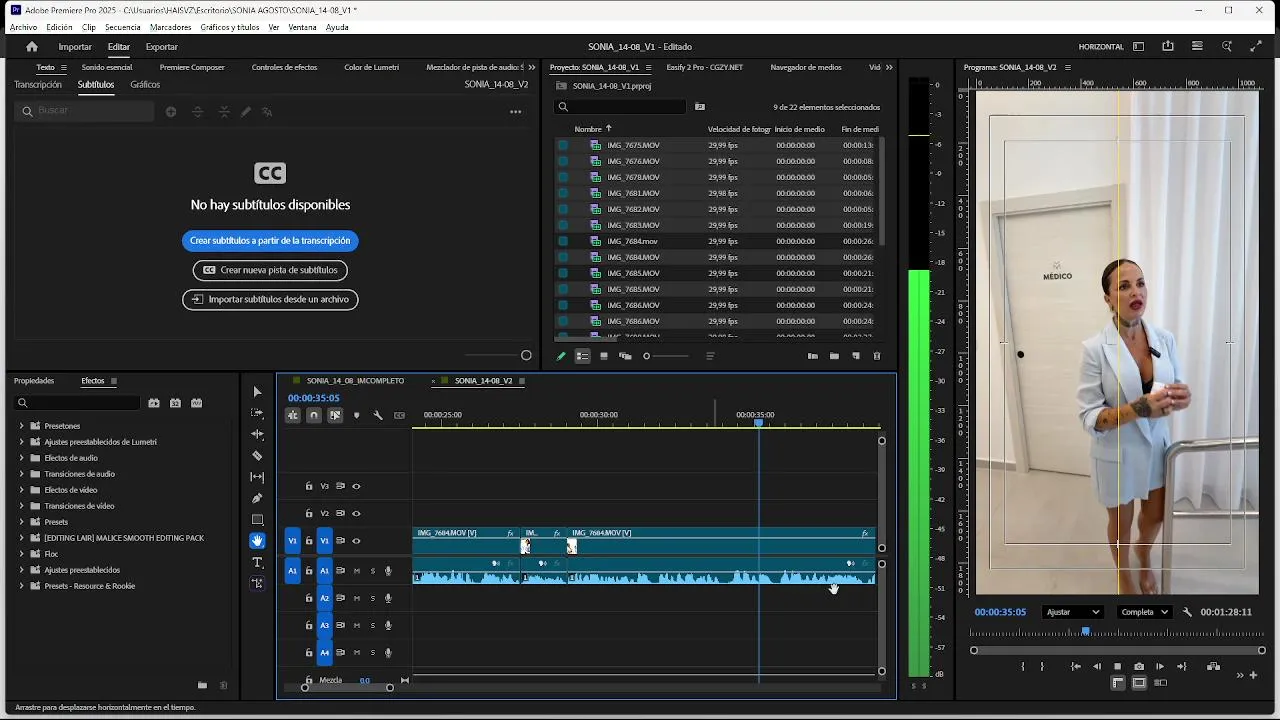Create new bin in Project panel
The image size is (1280, 720).
(x=834, y=356)
